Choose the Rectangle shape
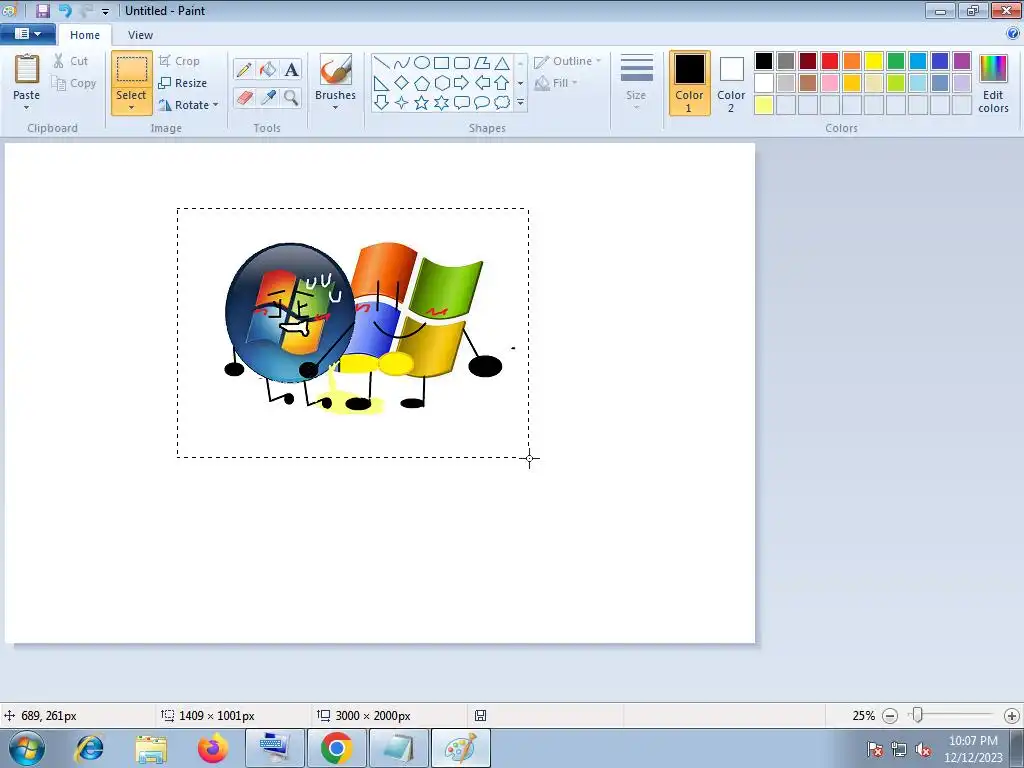The width and height of the screenshot is (1024, 768). [441, 63]
